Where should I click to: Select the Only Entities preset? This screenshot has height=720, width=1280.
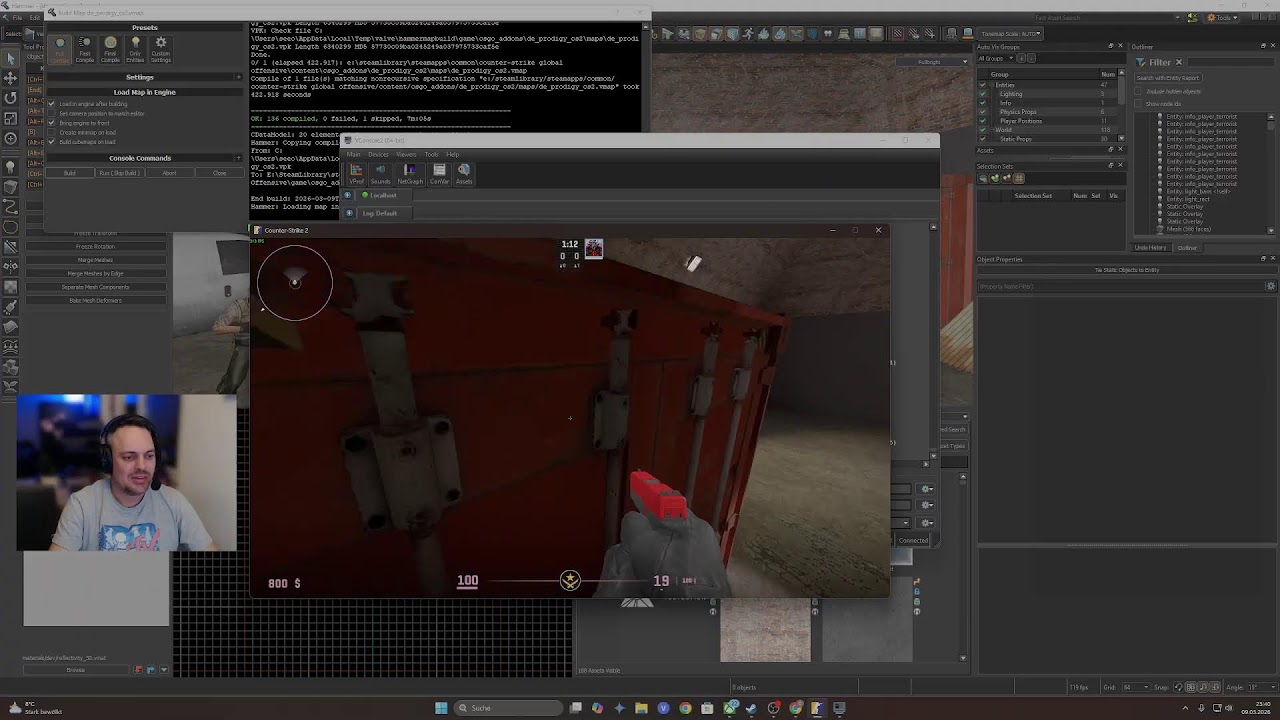tap(135, 49)
